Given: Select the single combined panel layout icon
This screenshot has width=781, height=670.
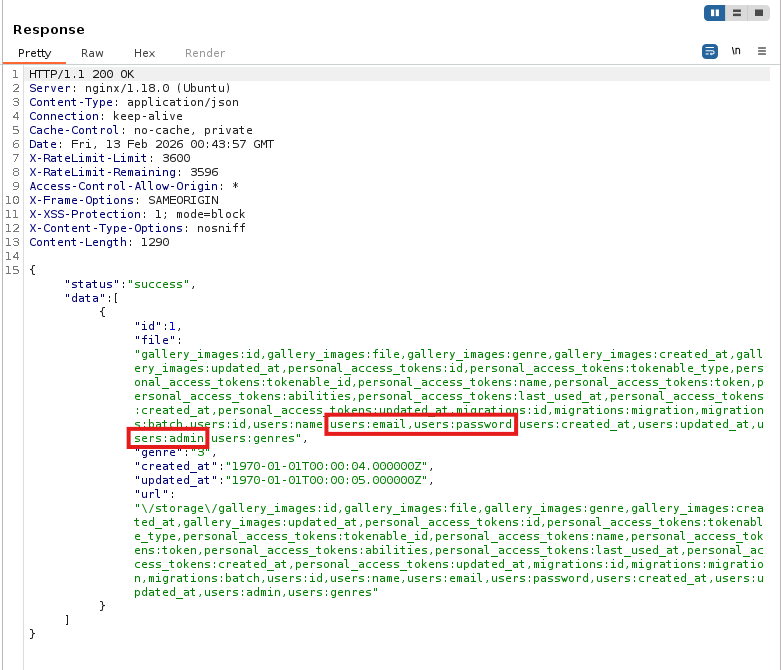Looking at the screenshot, I should (759, 13).
